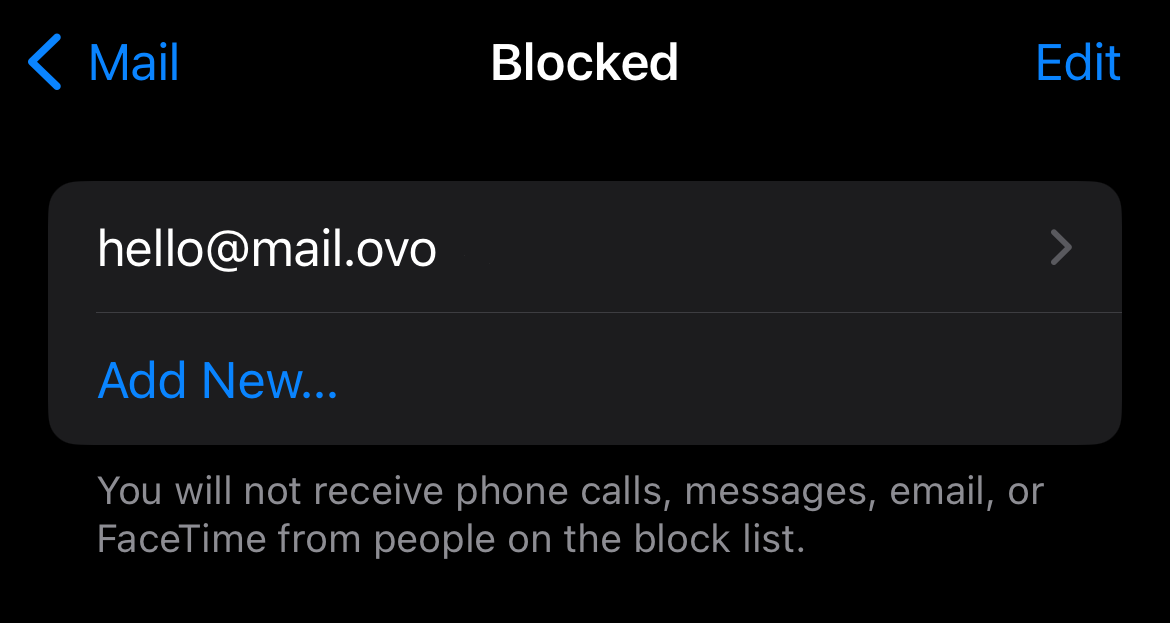
Task: Click the dark blocked contacts list card
Action: click(585, 313)
